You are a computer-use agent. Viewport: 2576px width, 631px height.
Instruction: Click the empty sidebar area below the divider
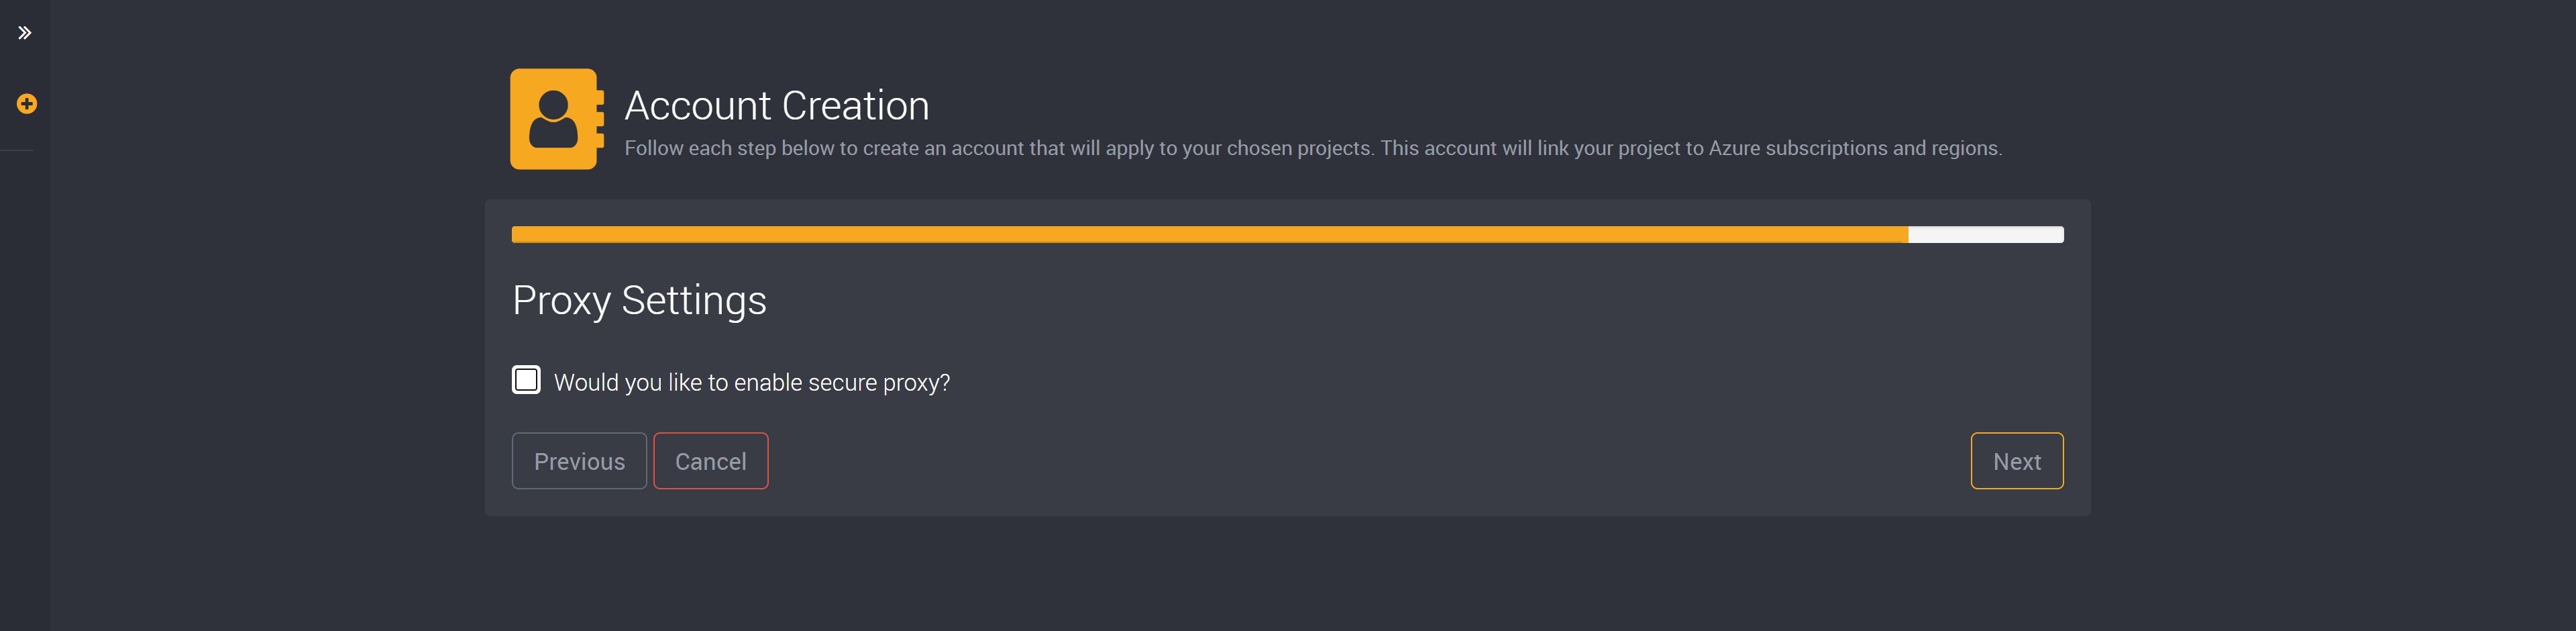point(25,390)
